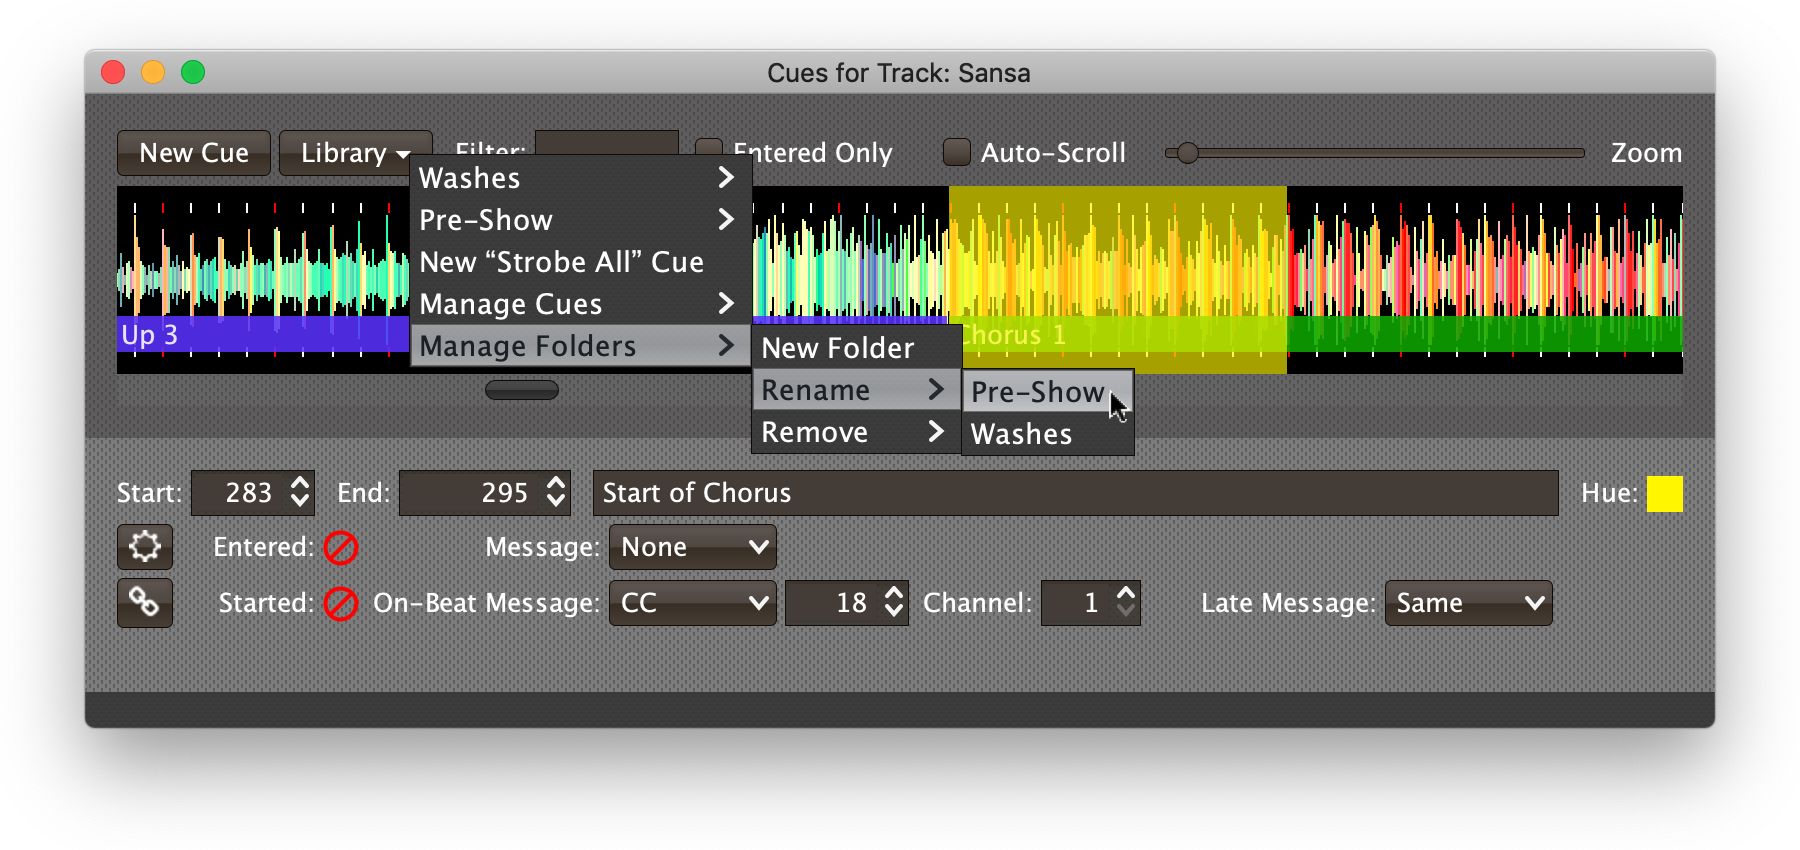The height and width of the screenshot is (850, 1800).
Task: Expand the Pre-Show submenu in Library menu
Action: coord(580,220)
